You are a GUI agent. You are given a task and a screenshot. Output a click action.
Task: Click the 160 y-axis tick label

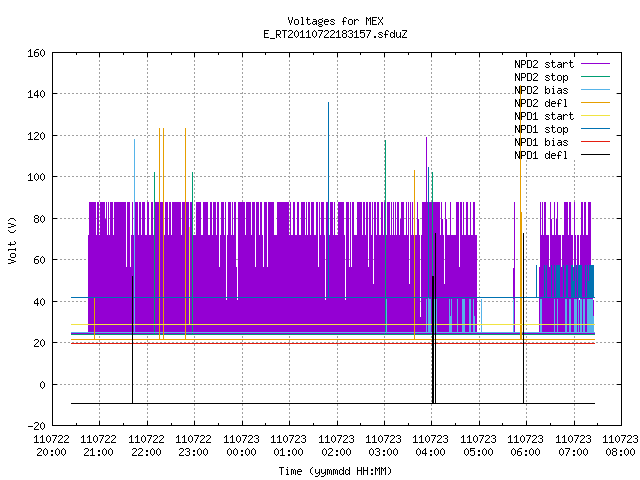[x=36, y=53]
